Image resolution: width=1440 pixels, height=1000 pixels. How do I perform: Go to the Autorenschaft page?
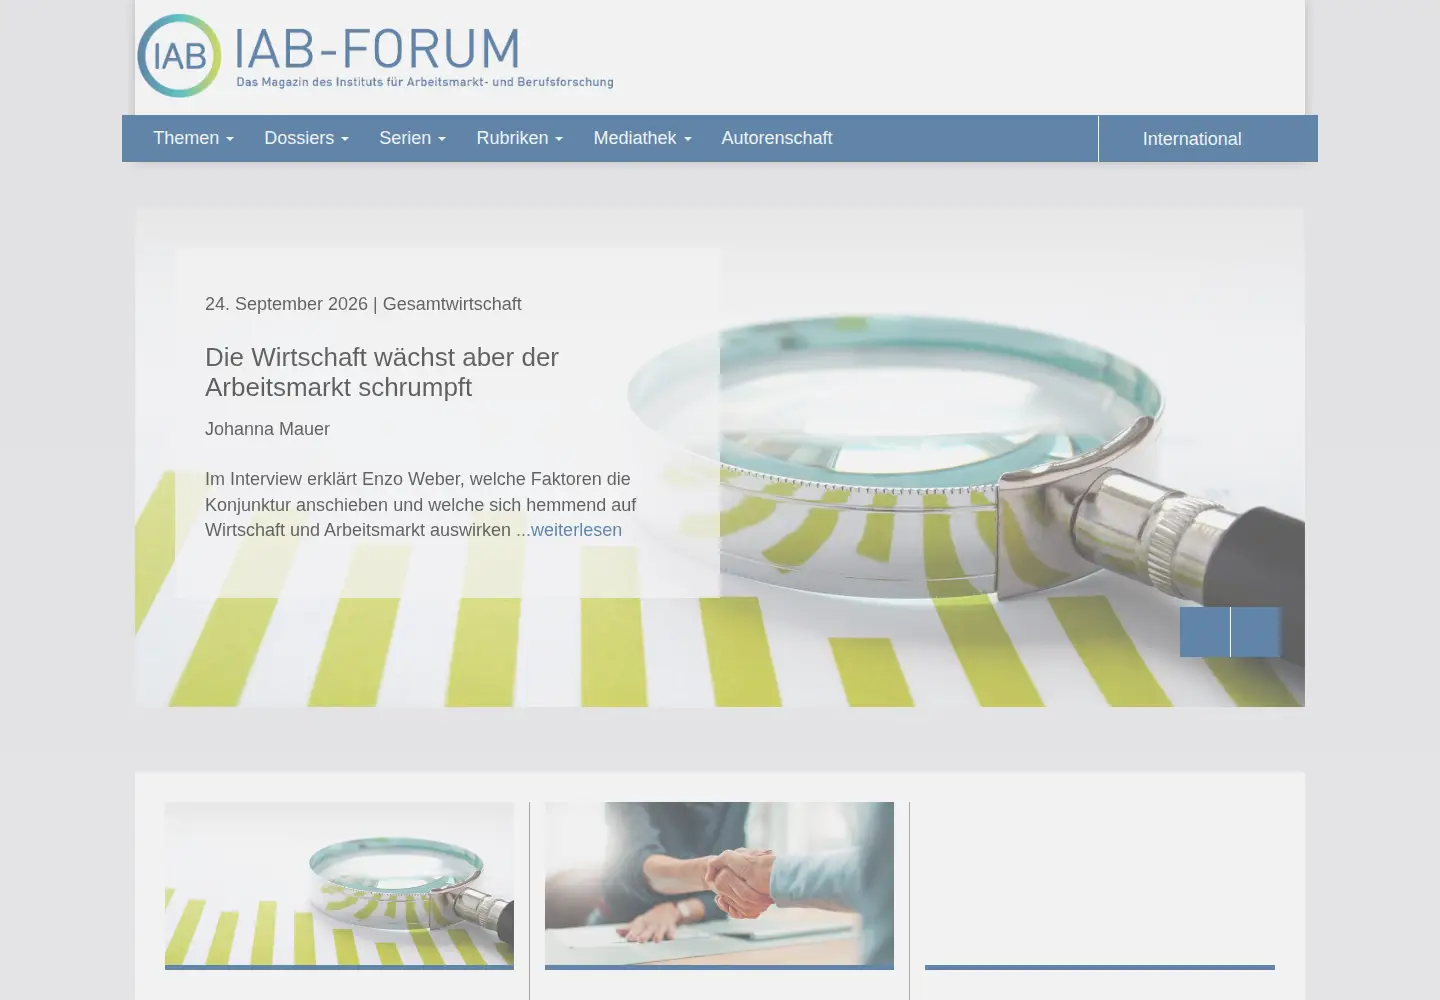777,138
